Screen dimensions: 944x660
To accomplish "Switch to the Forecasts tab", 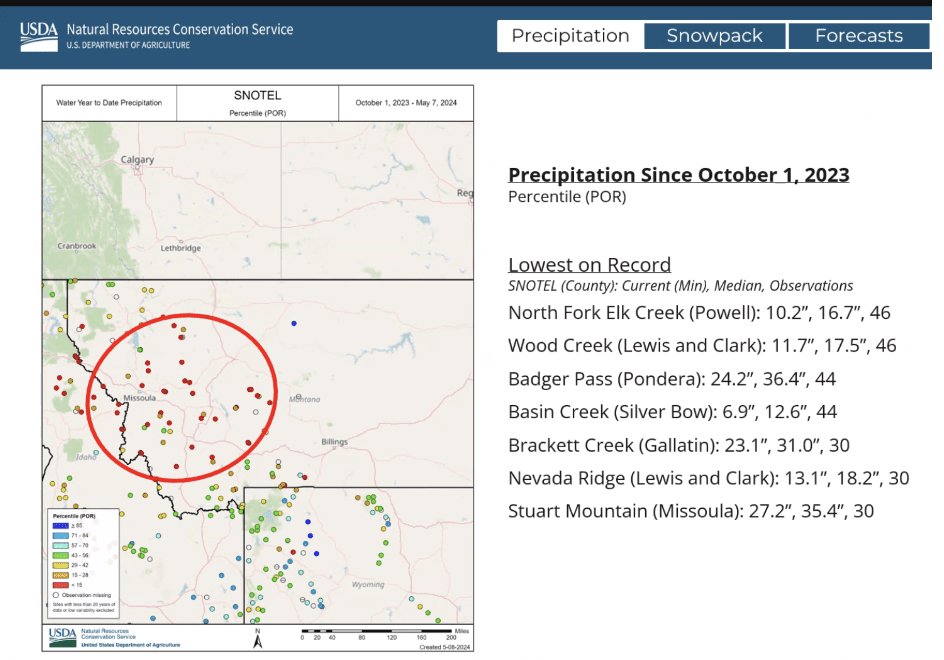I will click(859, 36).
